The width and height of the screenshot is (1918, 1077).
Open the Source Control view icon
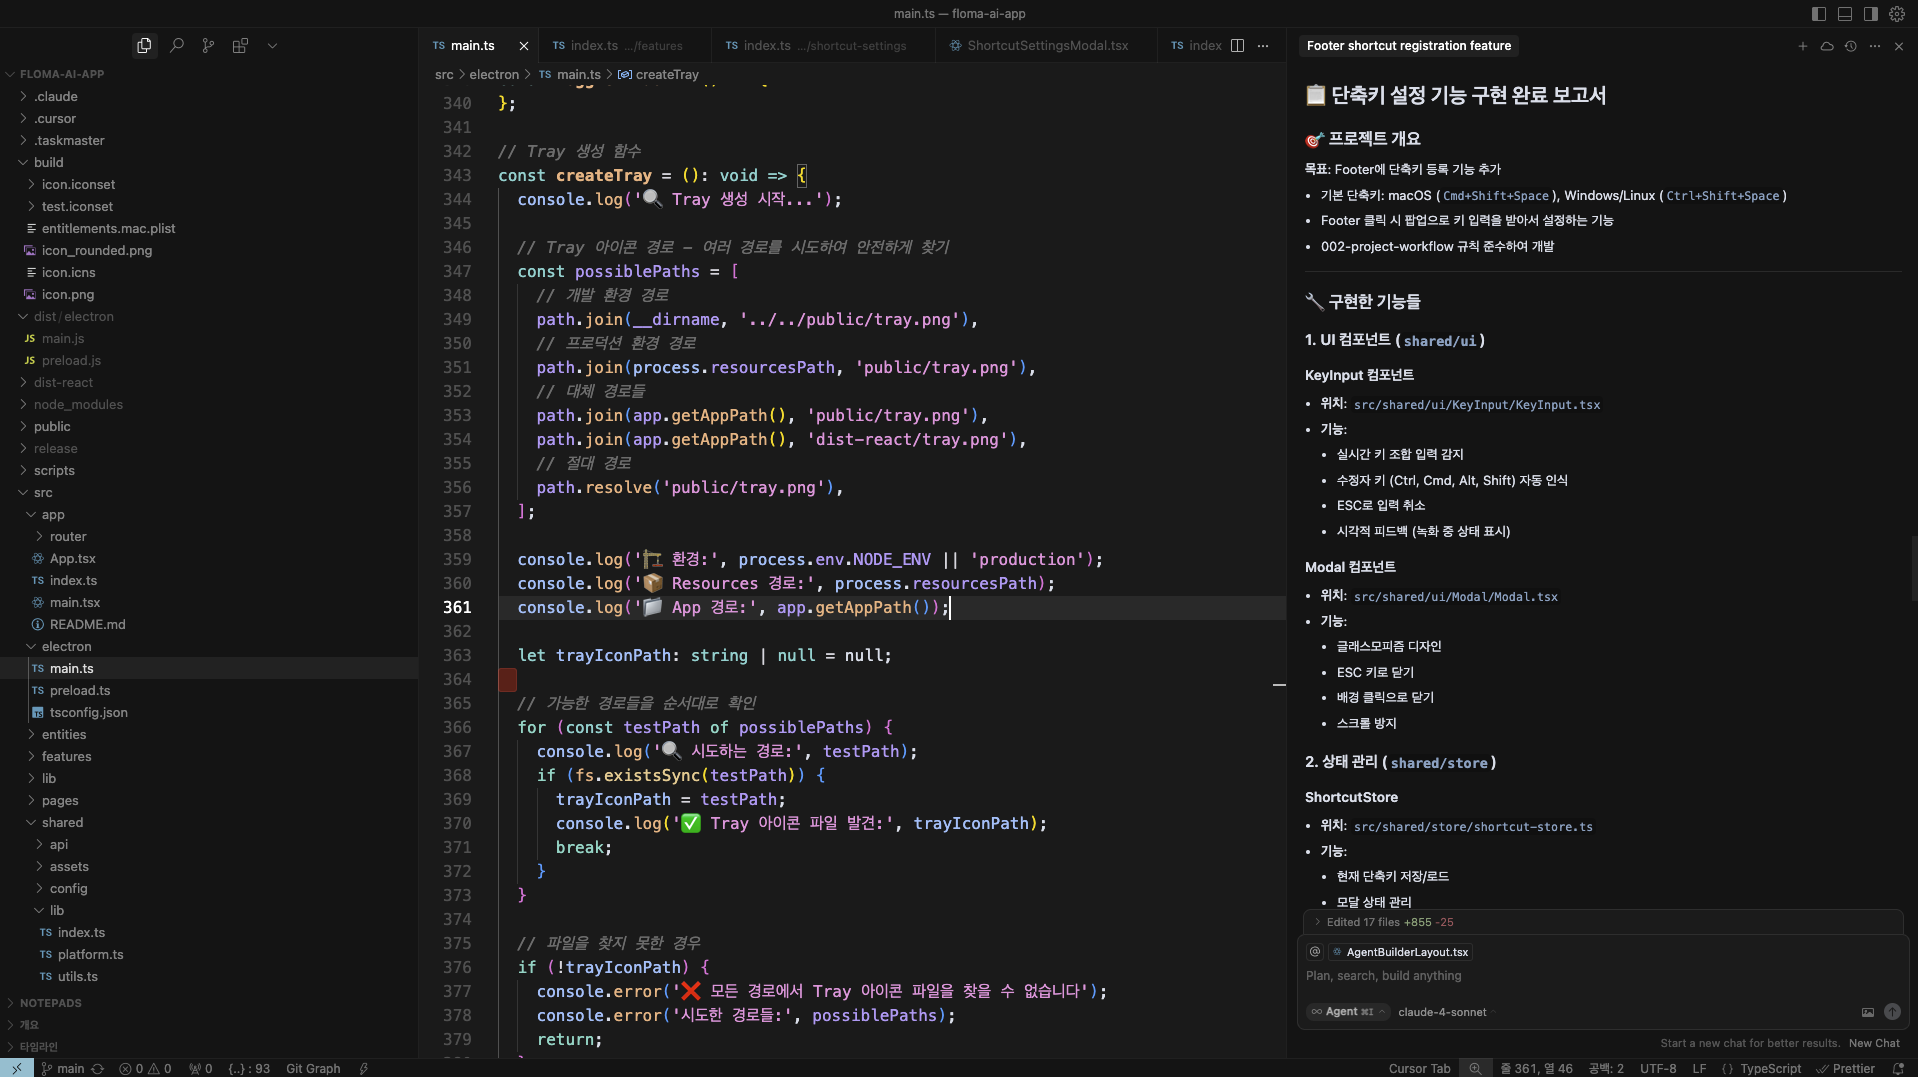pos(208,46)
